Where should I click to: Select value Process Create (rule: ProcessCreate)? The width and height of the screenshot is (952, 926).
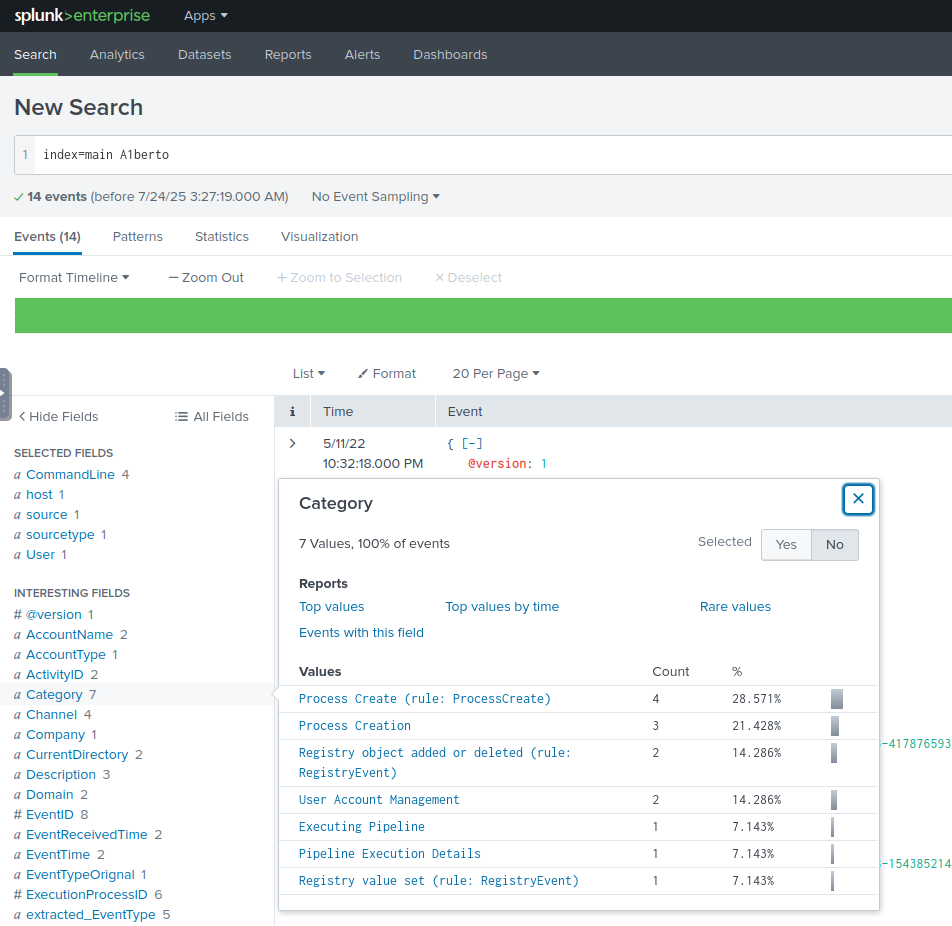click(x=425, y=699)
